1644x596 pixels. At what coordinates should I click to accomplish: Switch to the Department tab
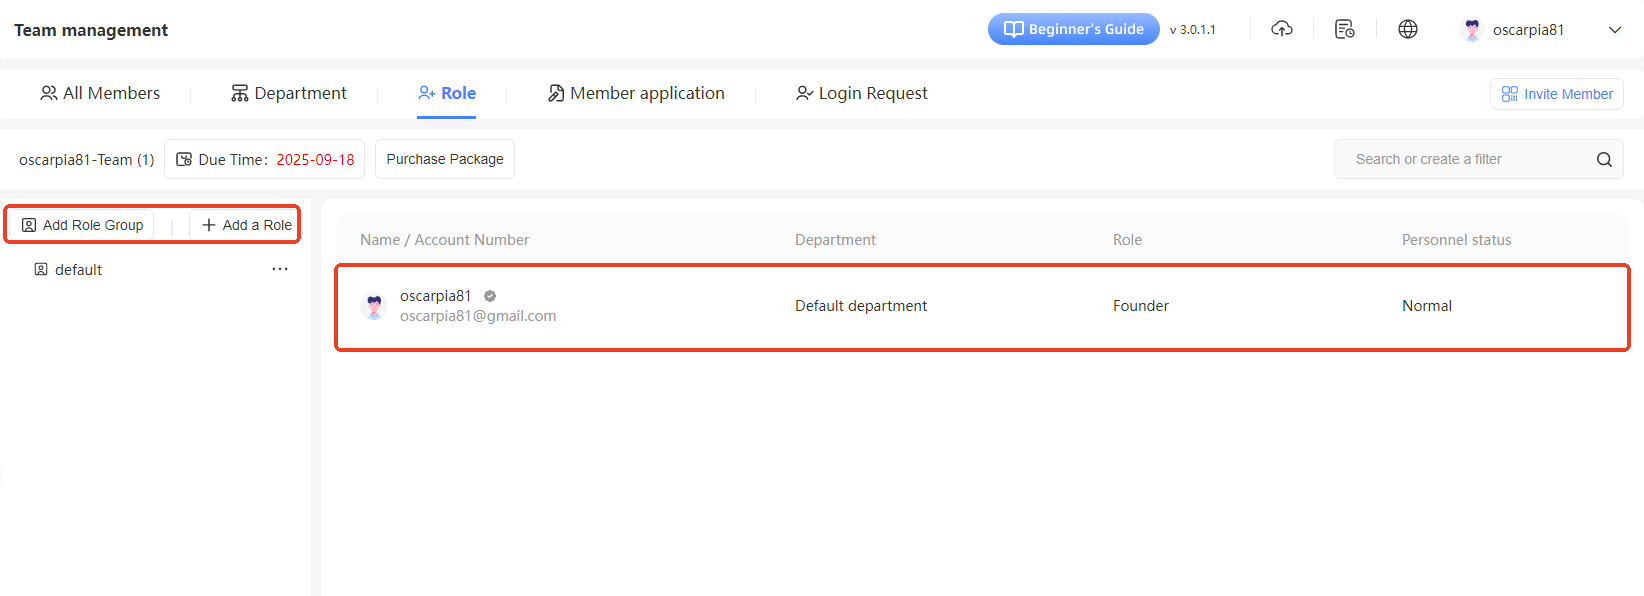289,93
